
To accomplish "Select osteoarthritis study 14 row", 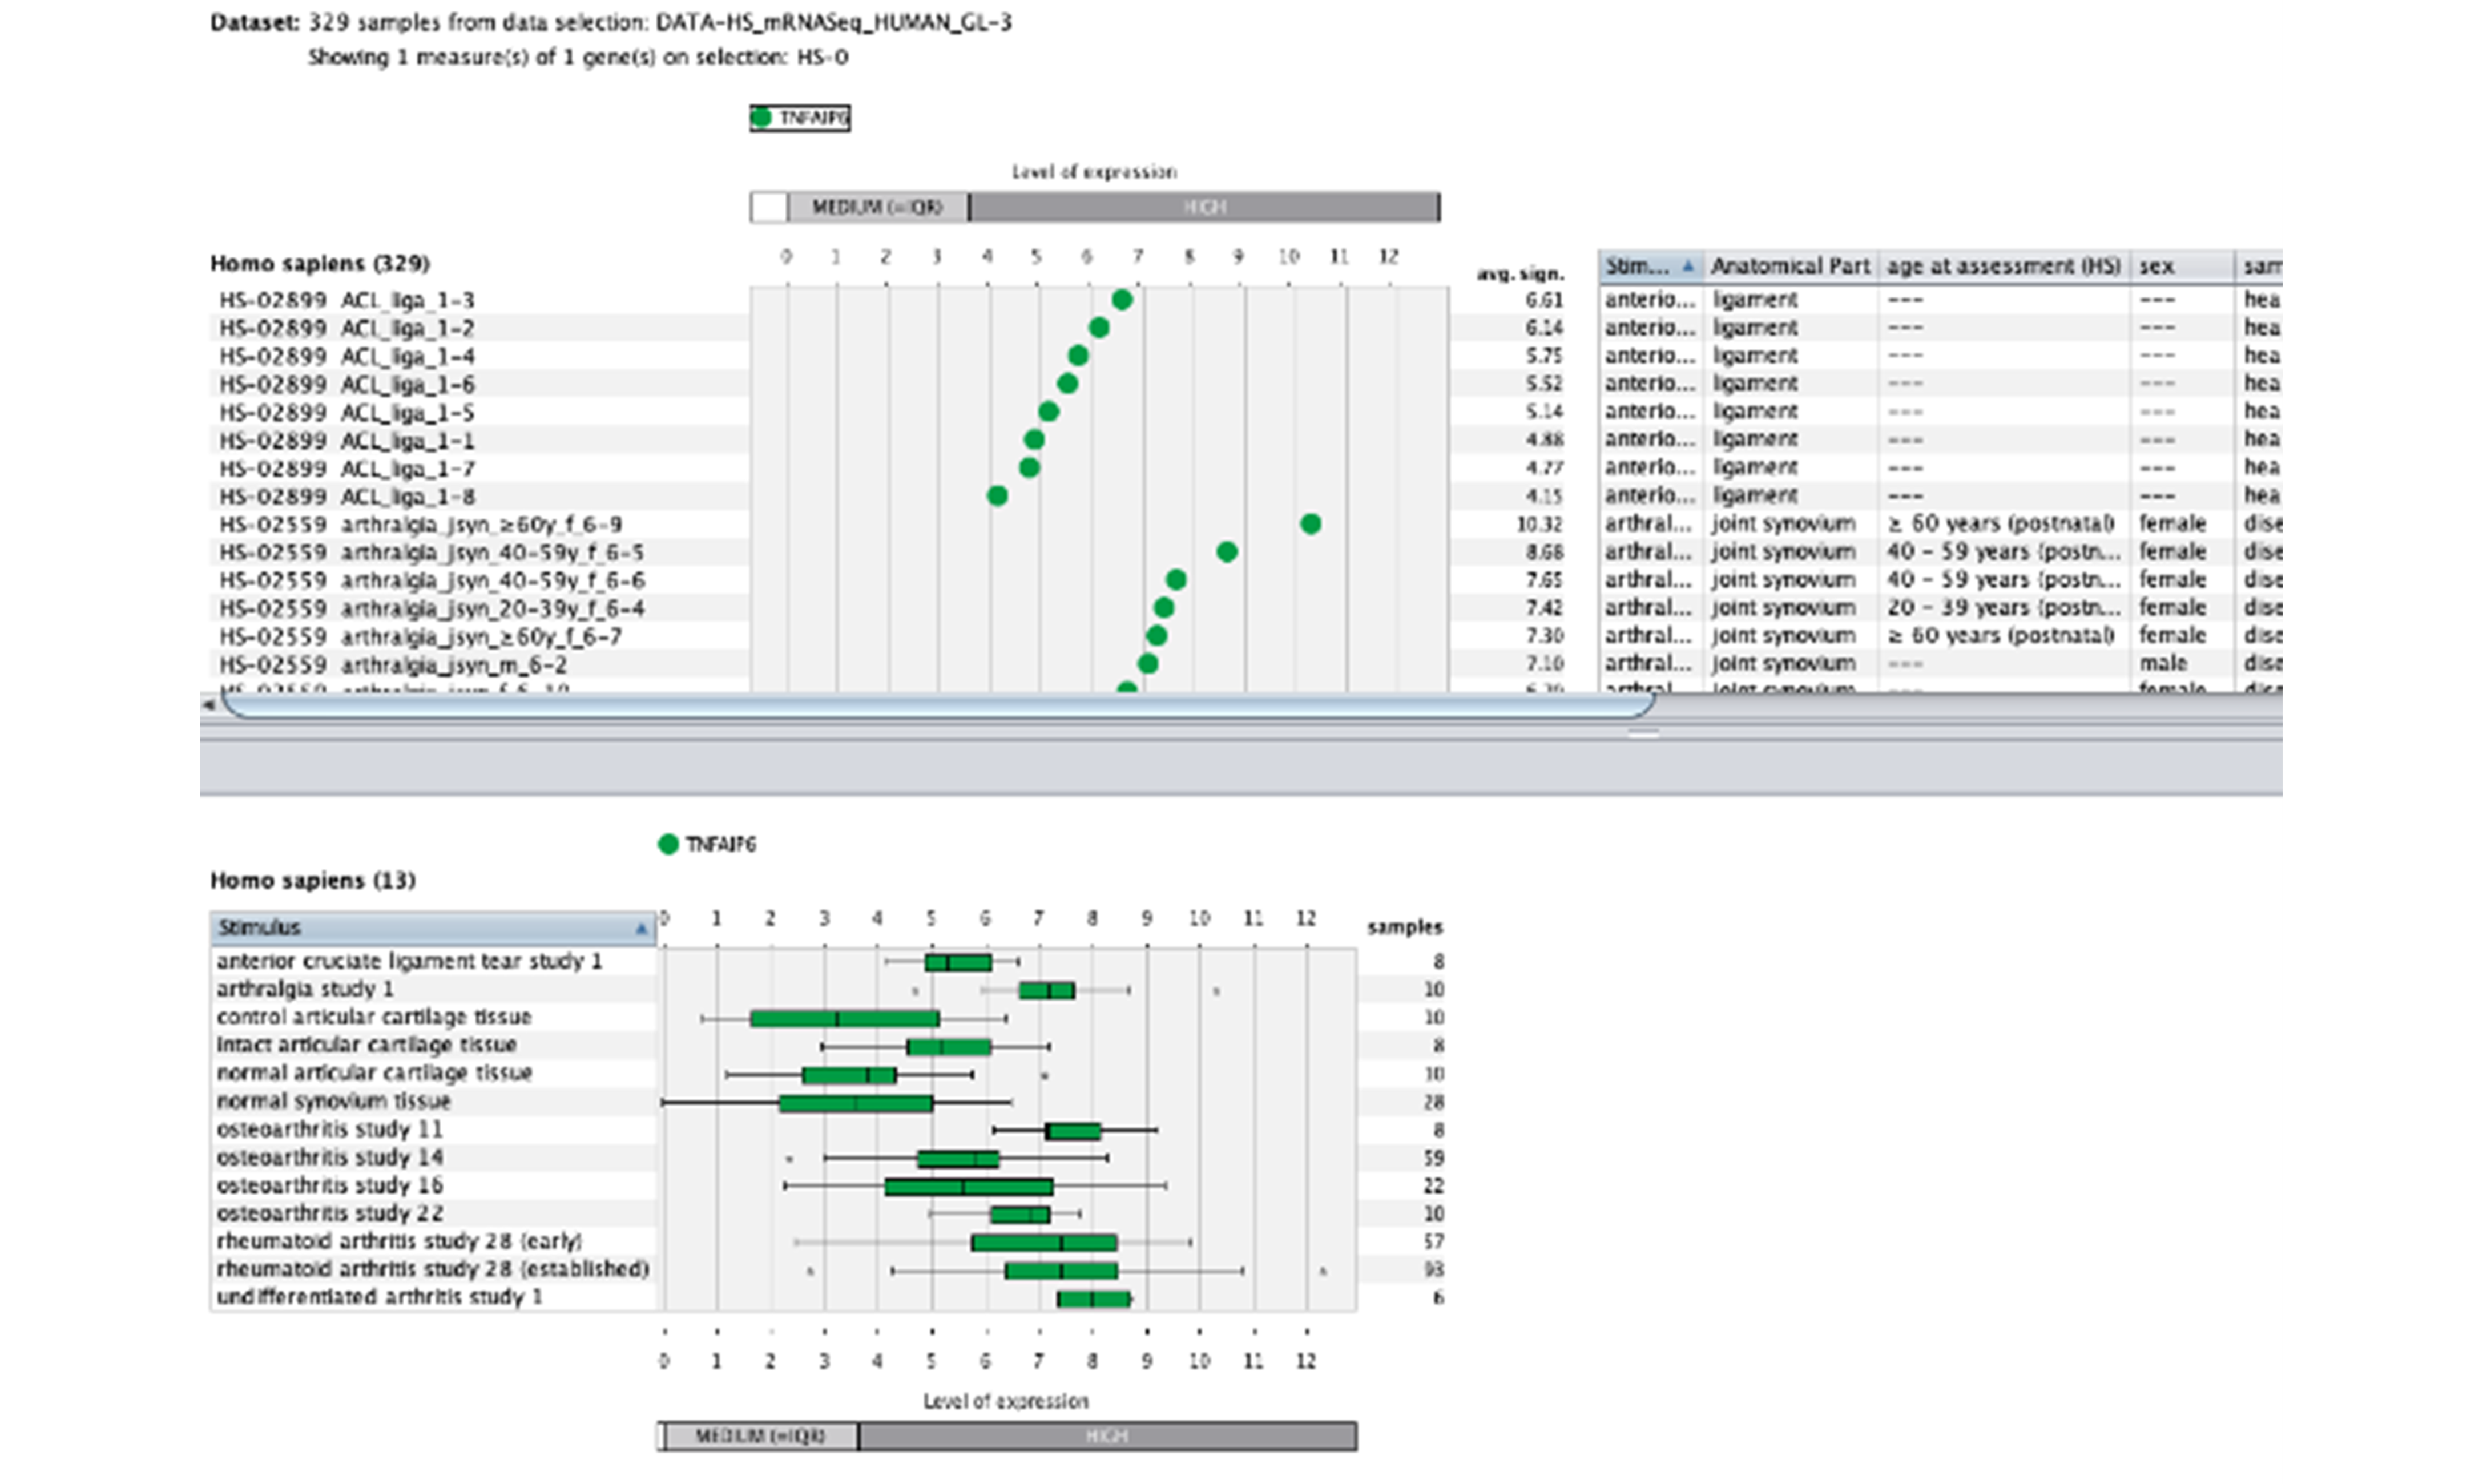I will pyautogui.click(x=433, y=1157).
